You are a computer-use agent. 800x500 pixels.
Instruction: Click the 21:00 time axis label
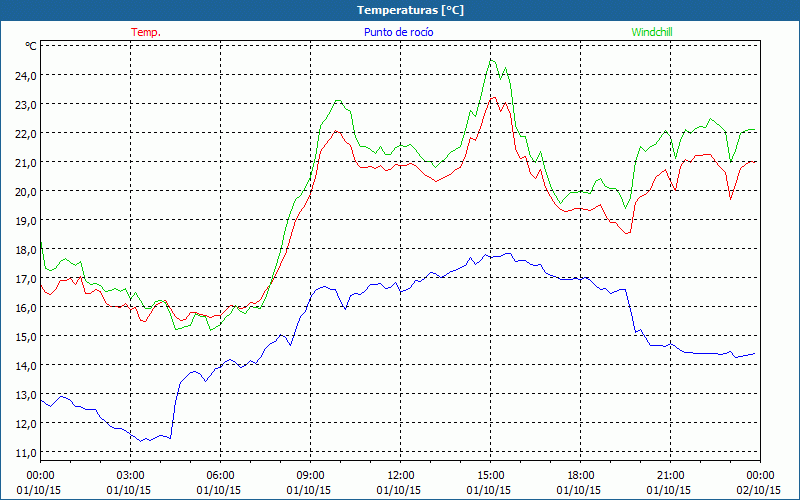tap(670, 476)
